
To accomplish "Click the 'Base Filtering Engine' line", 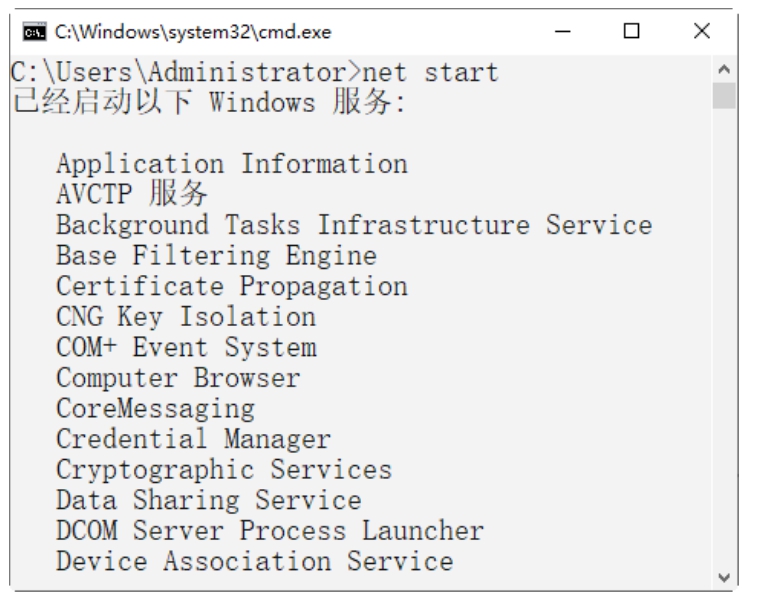I will pyautogui.click(x=216, y=256).
